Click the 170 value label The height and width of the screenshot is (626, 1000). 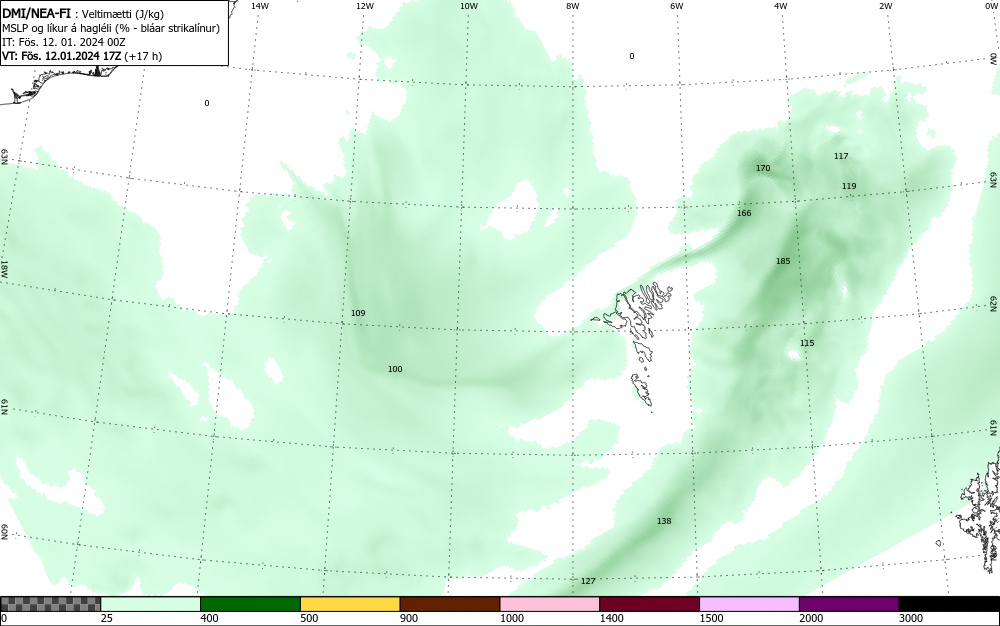pos(763,168)
